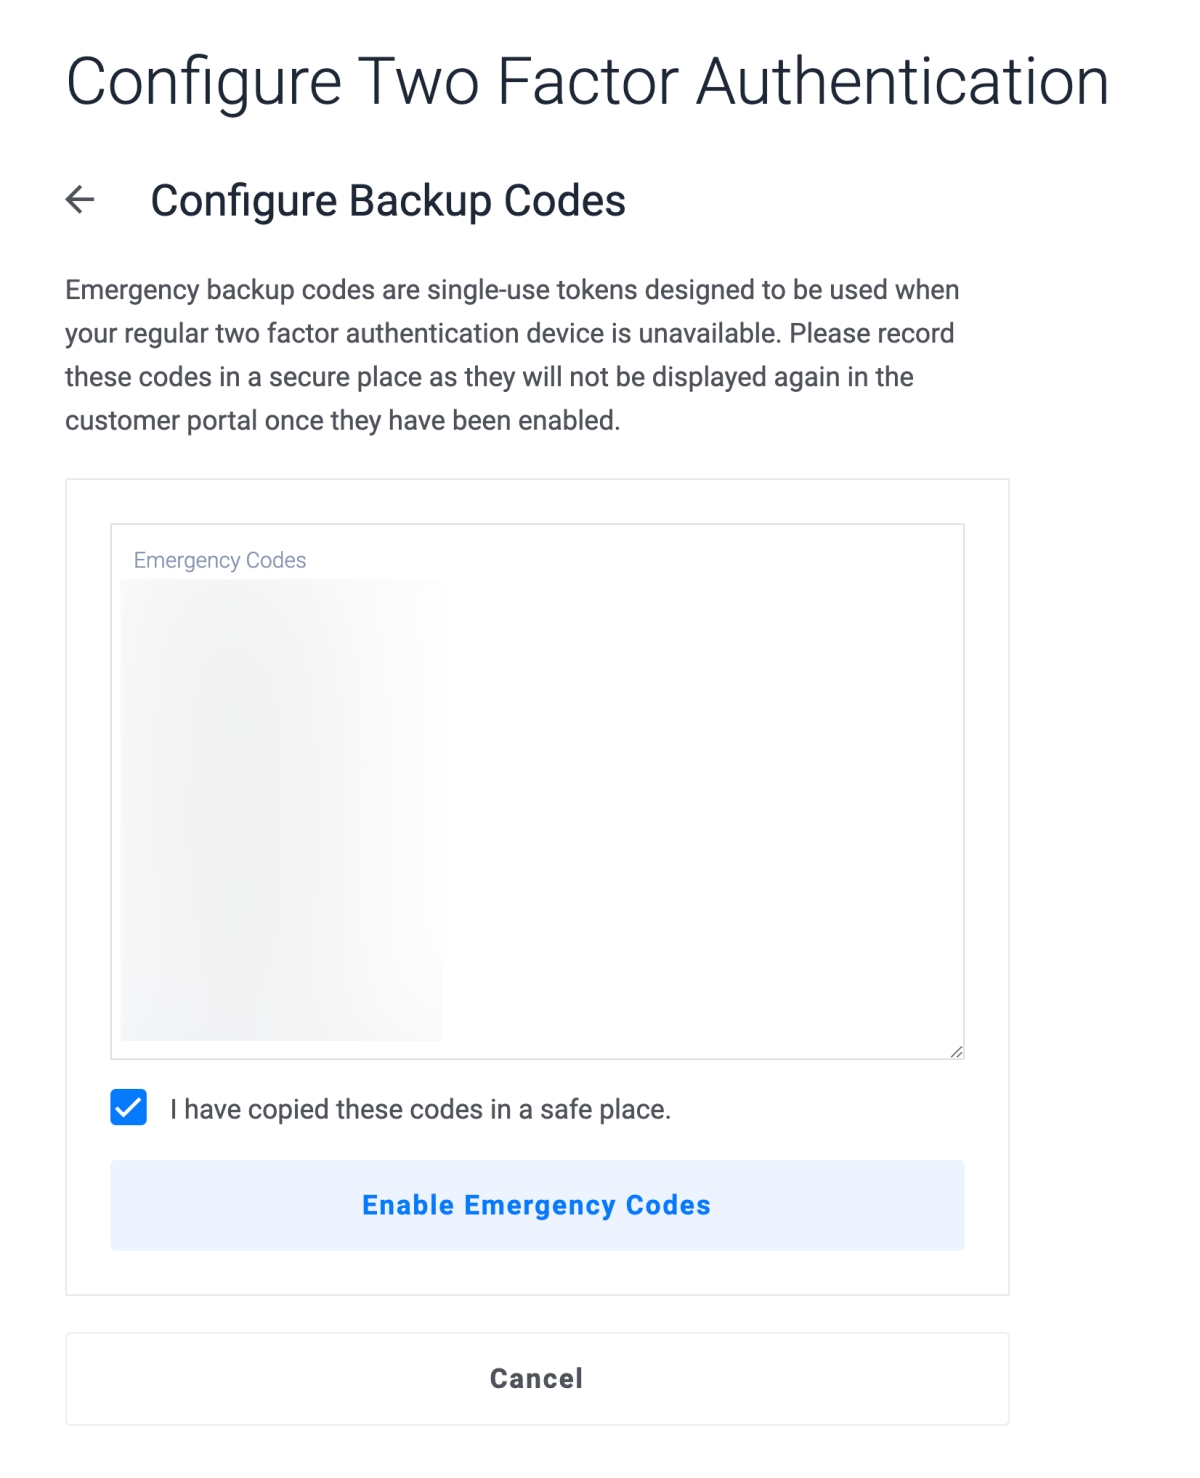
Task: Click the textarea resize handle in corner
Action: coord(956,1051)
